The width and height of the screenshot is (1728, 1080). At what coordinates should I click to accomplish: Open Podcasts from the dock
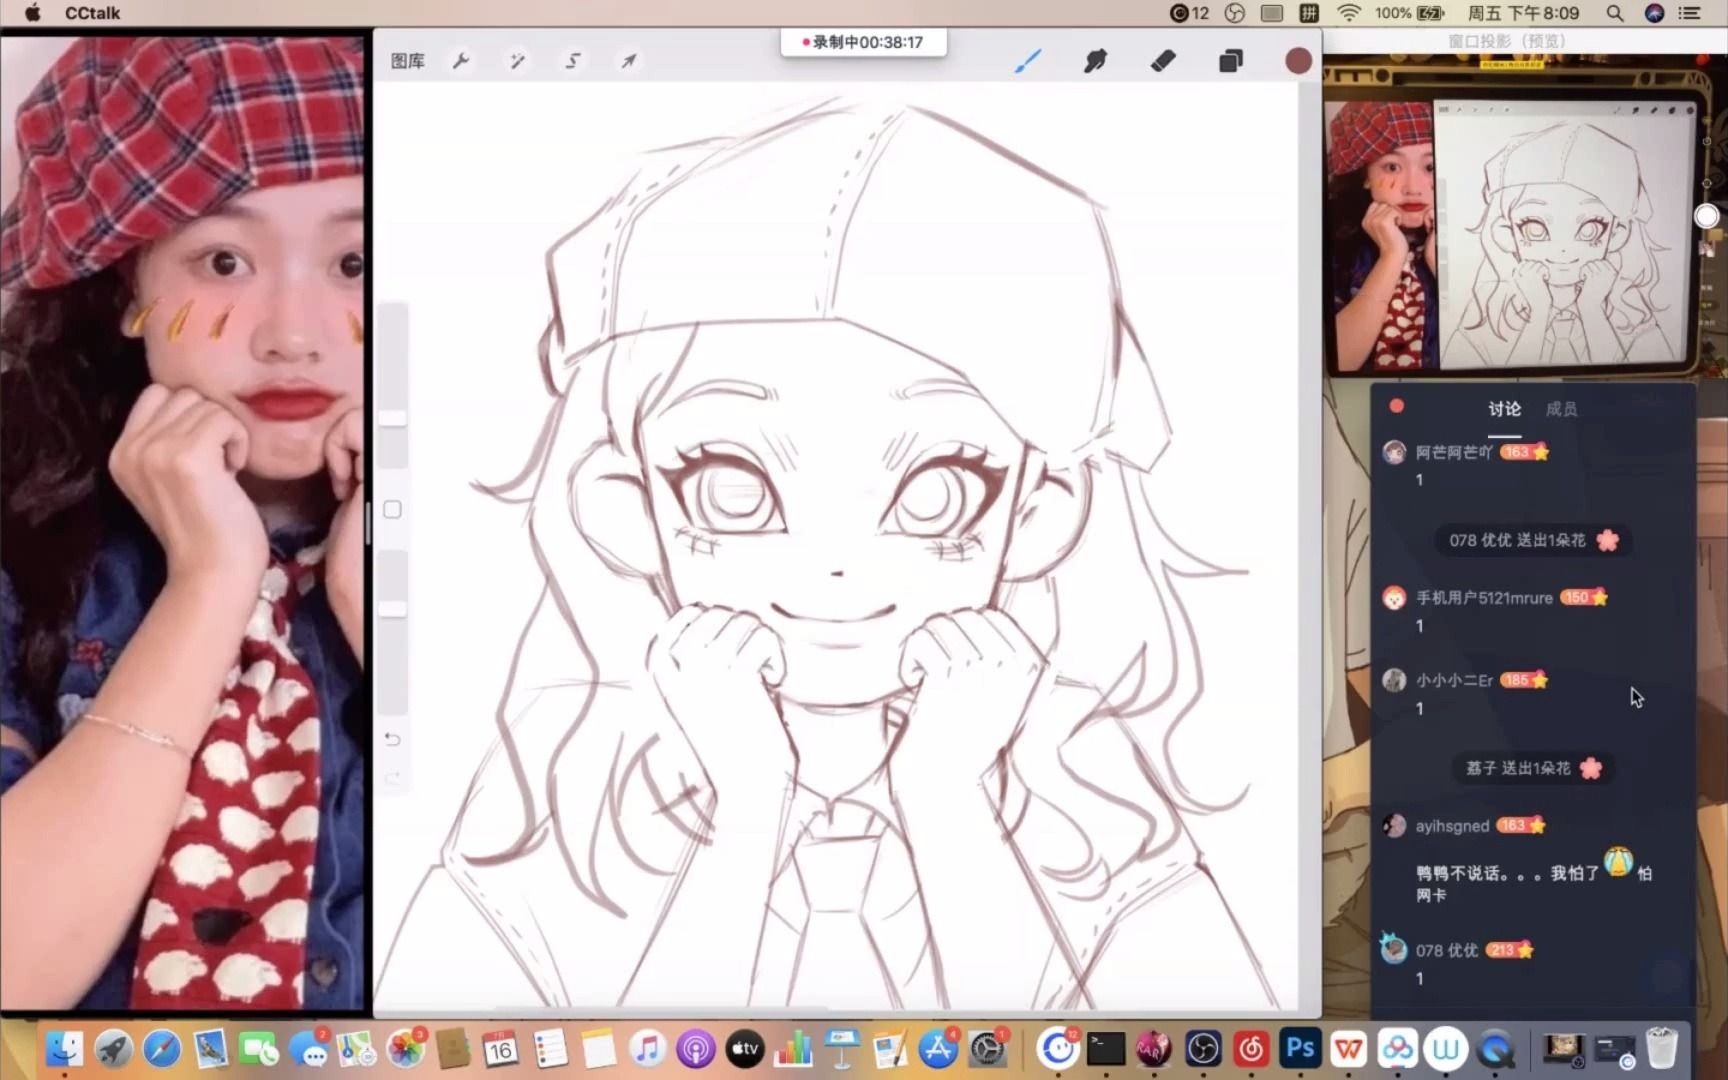pyautogui.click(x=696, y=1049)
